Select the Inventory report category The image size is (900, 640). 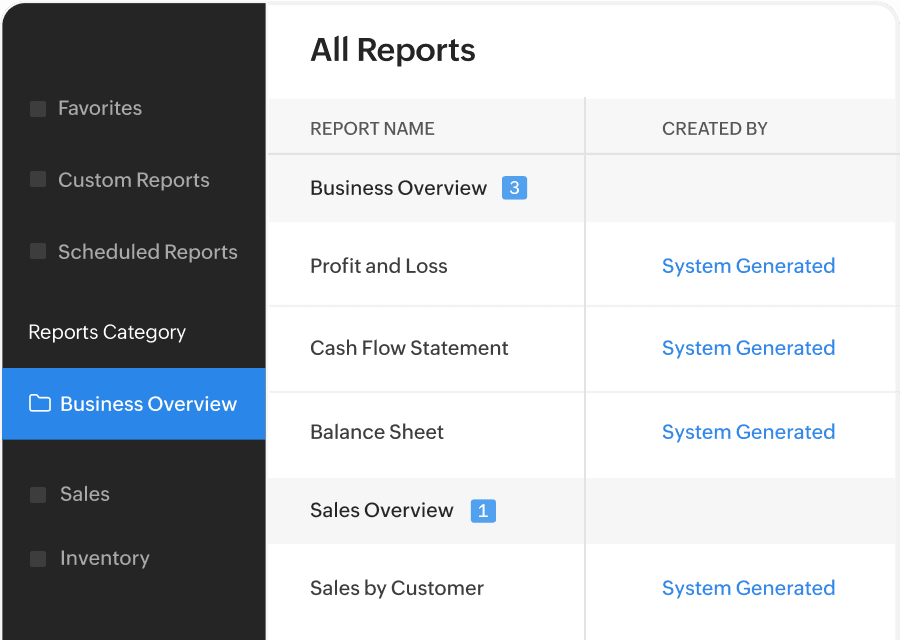pyautogui.click(x=105, y=558)
